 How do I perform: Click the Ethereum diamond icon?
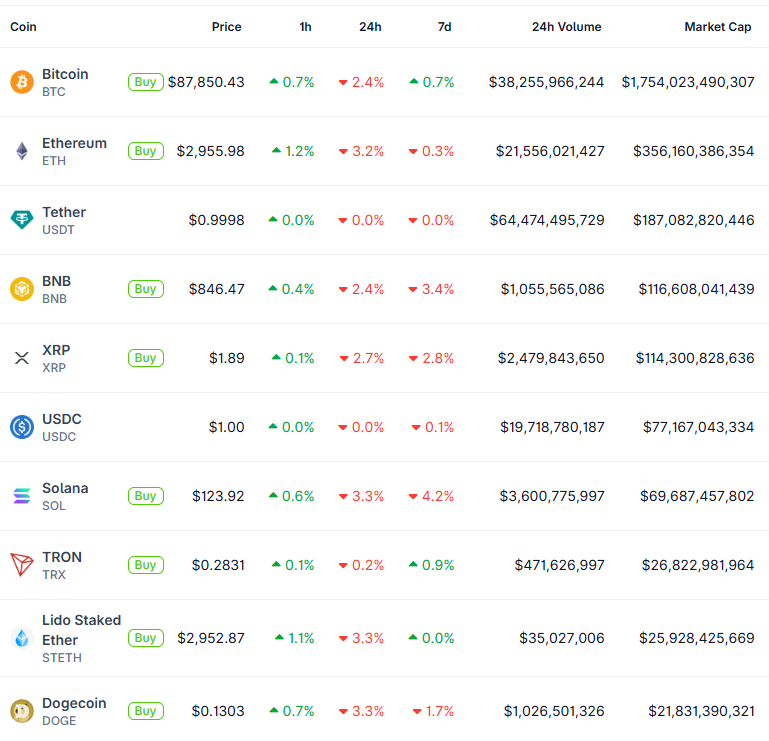(x=21, y=151)
